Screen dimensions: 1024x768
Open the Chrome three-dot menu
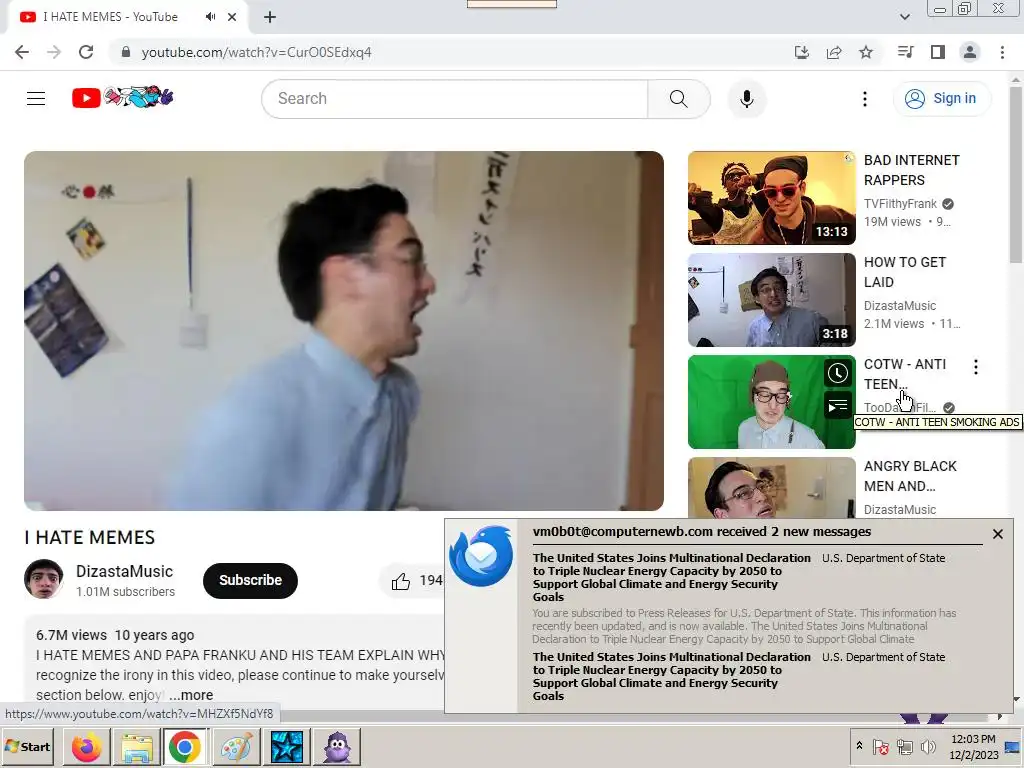click(1002, 52)
